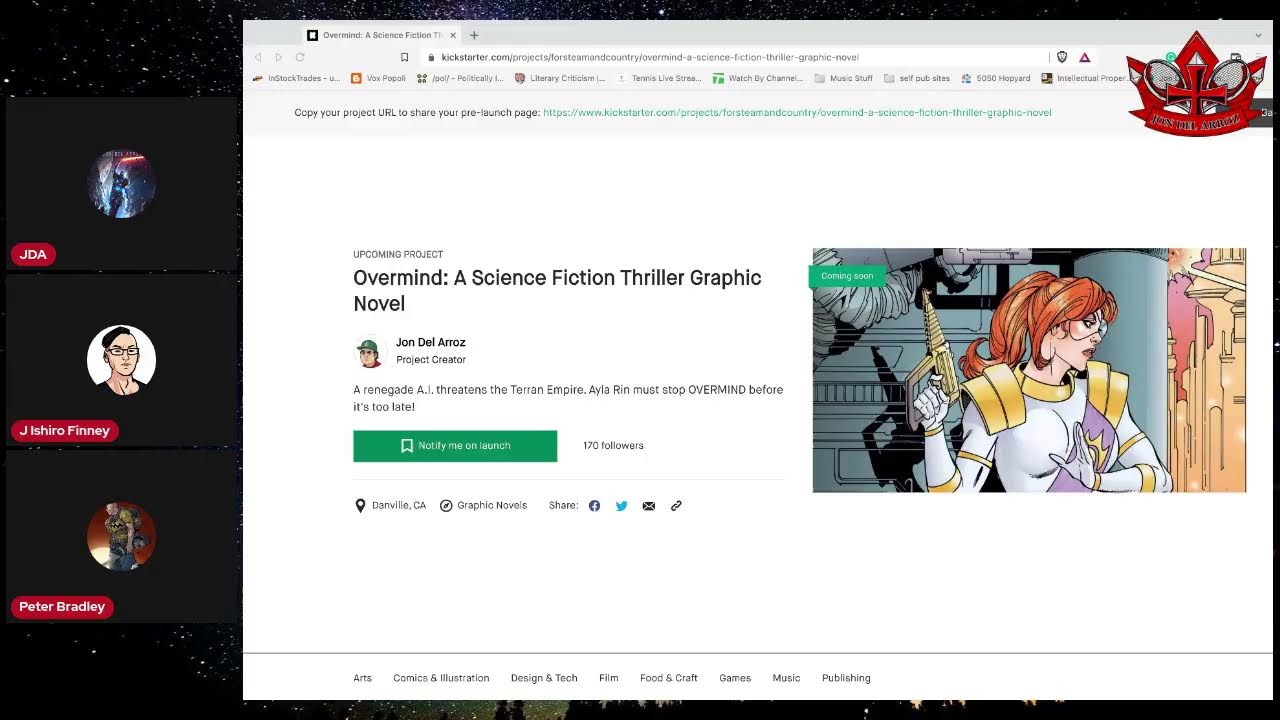Viewport: 1280px width, 720px height.
Task: Open the copied pre-launch project URL link
Action: click(x=797, y=113)
